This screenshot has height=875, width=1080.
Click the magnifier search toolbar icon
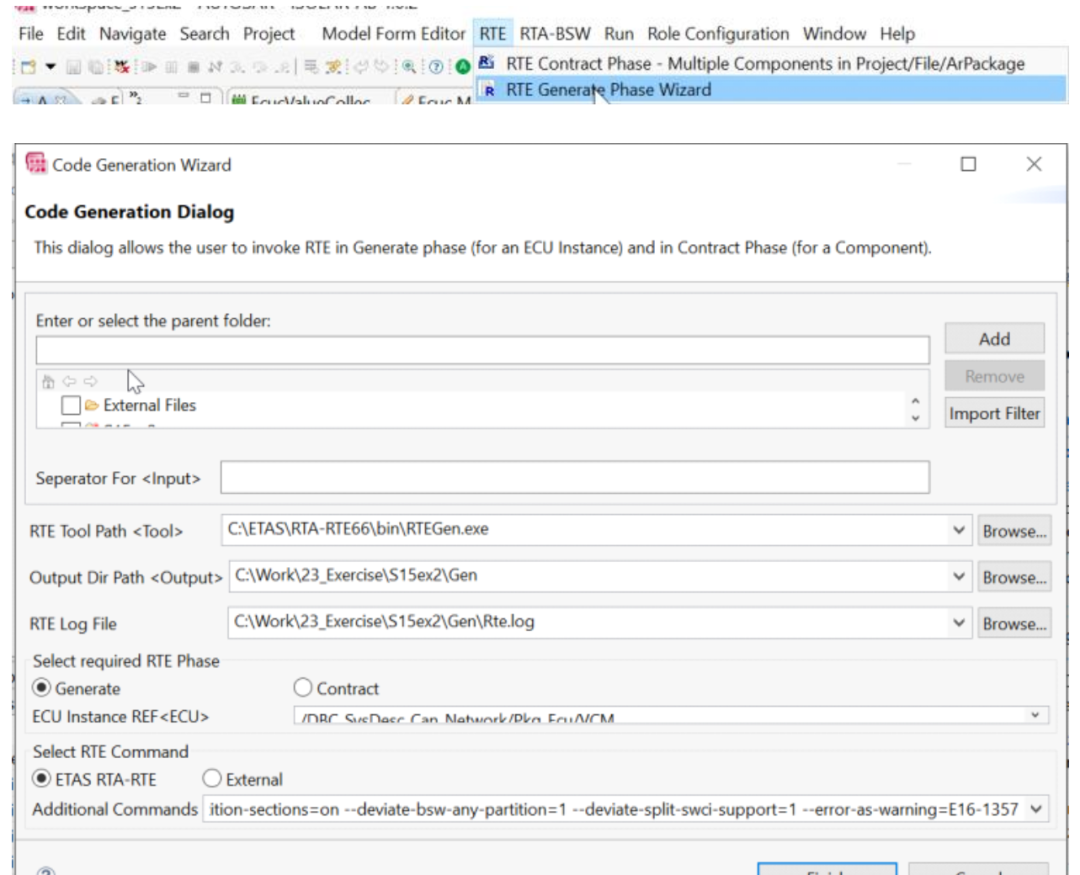pyautogui.click(x=409, y=67)
